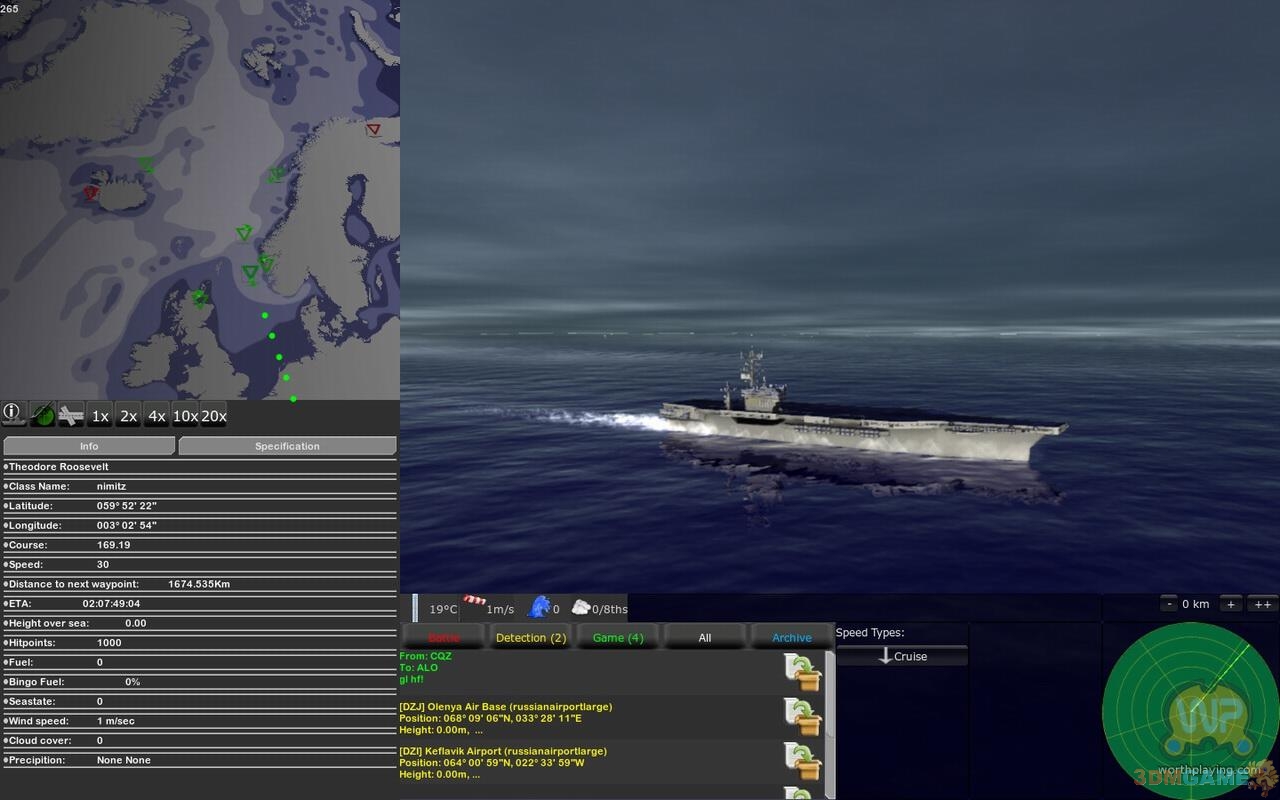Open the Detection (2) messages tab
Image resolution: width=1280 pixels, height=800 pixels.
[530, 638]
